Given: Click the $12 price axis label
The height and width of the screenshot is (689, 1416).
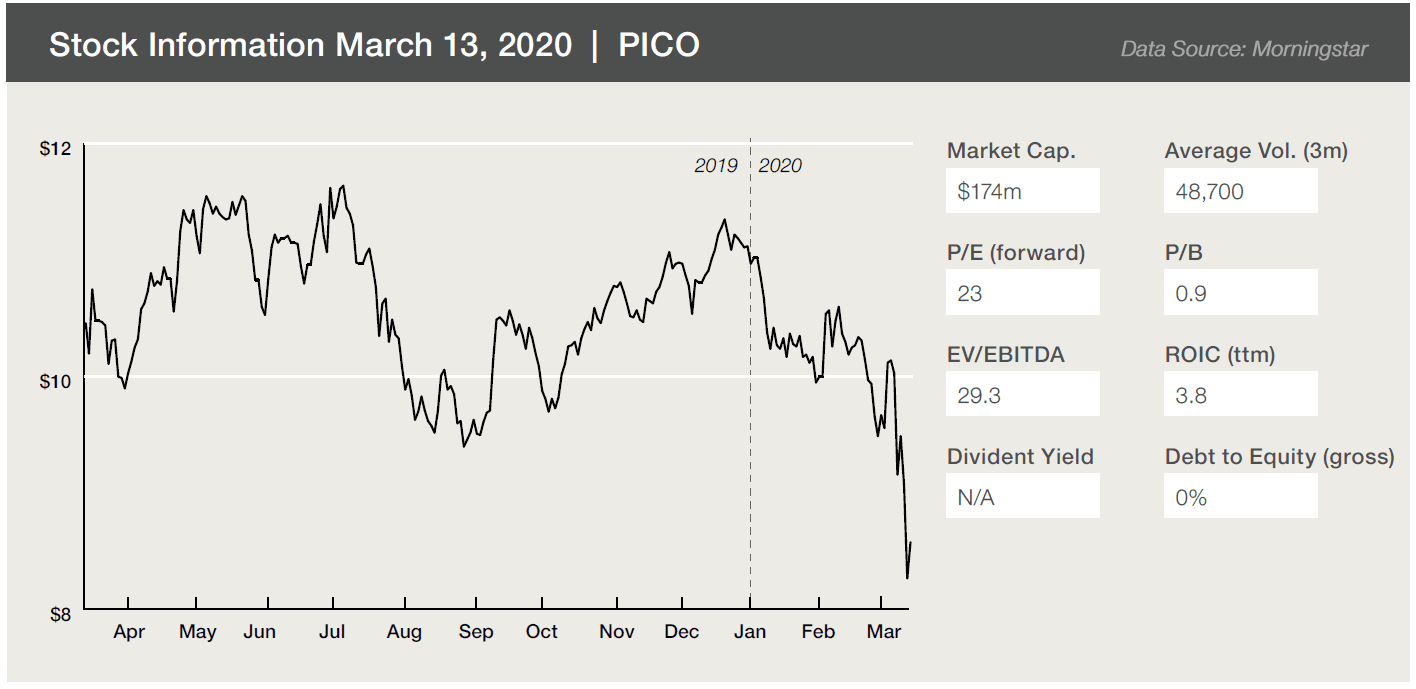Looking at the screenshot, I should click(x=55, y=149).
